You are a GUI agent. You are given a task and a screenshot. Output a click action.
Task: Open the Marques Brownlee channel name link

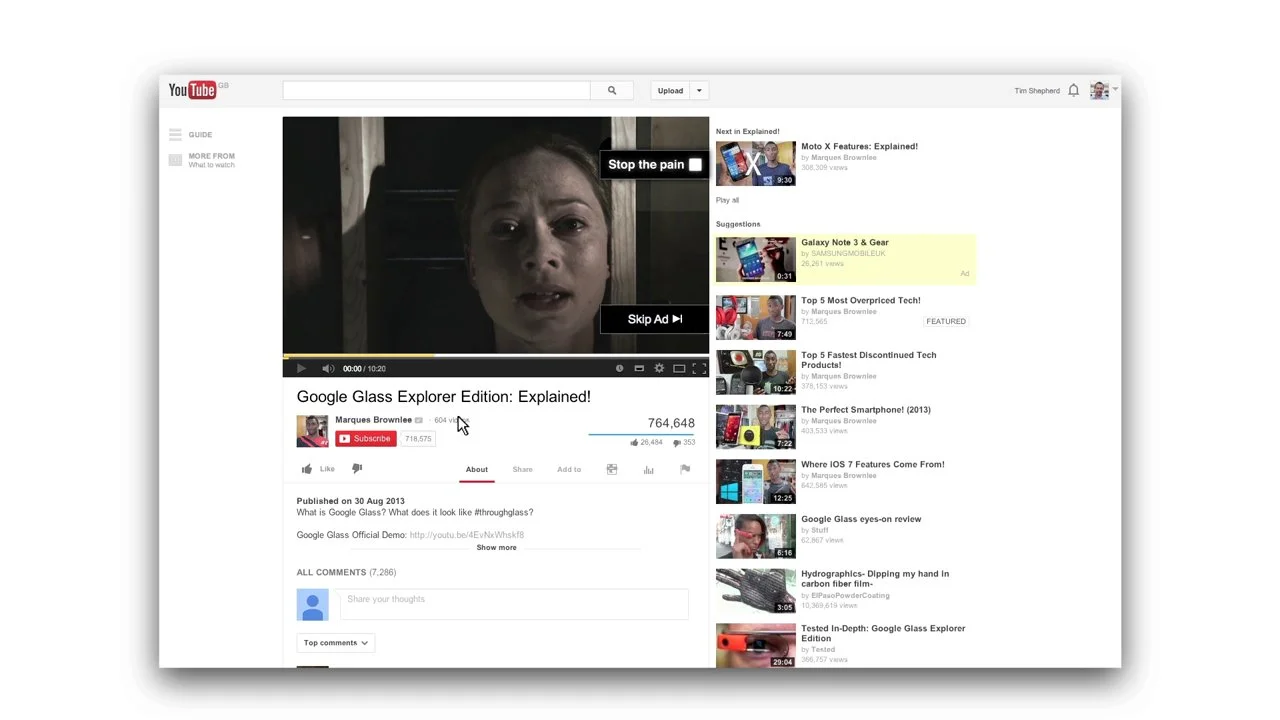pyautogui.click(x=373, y=420)
